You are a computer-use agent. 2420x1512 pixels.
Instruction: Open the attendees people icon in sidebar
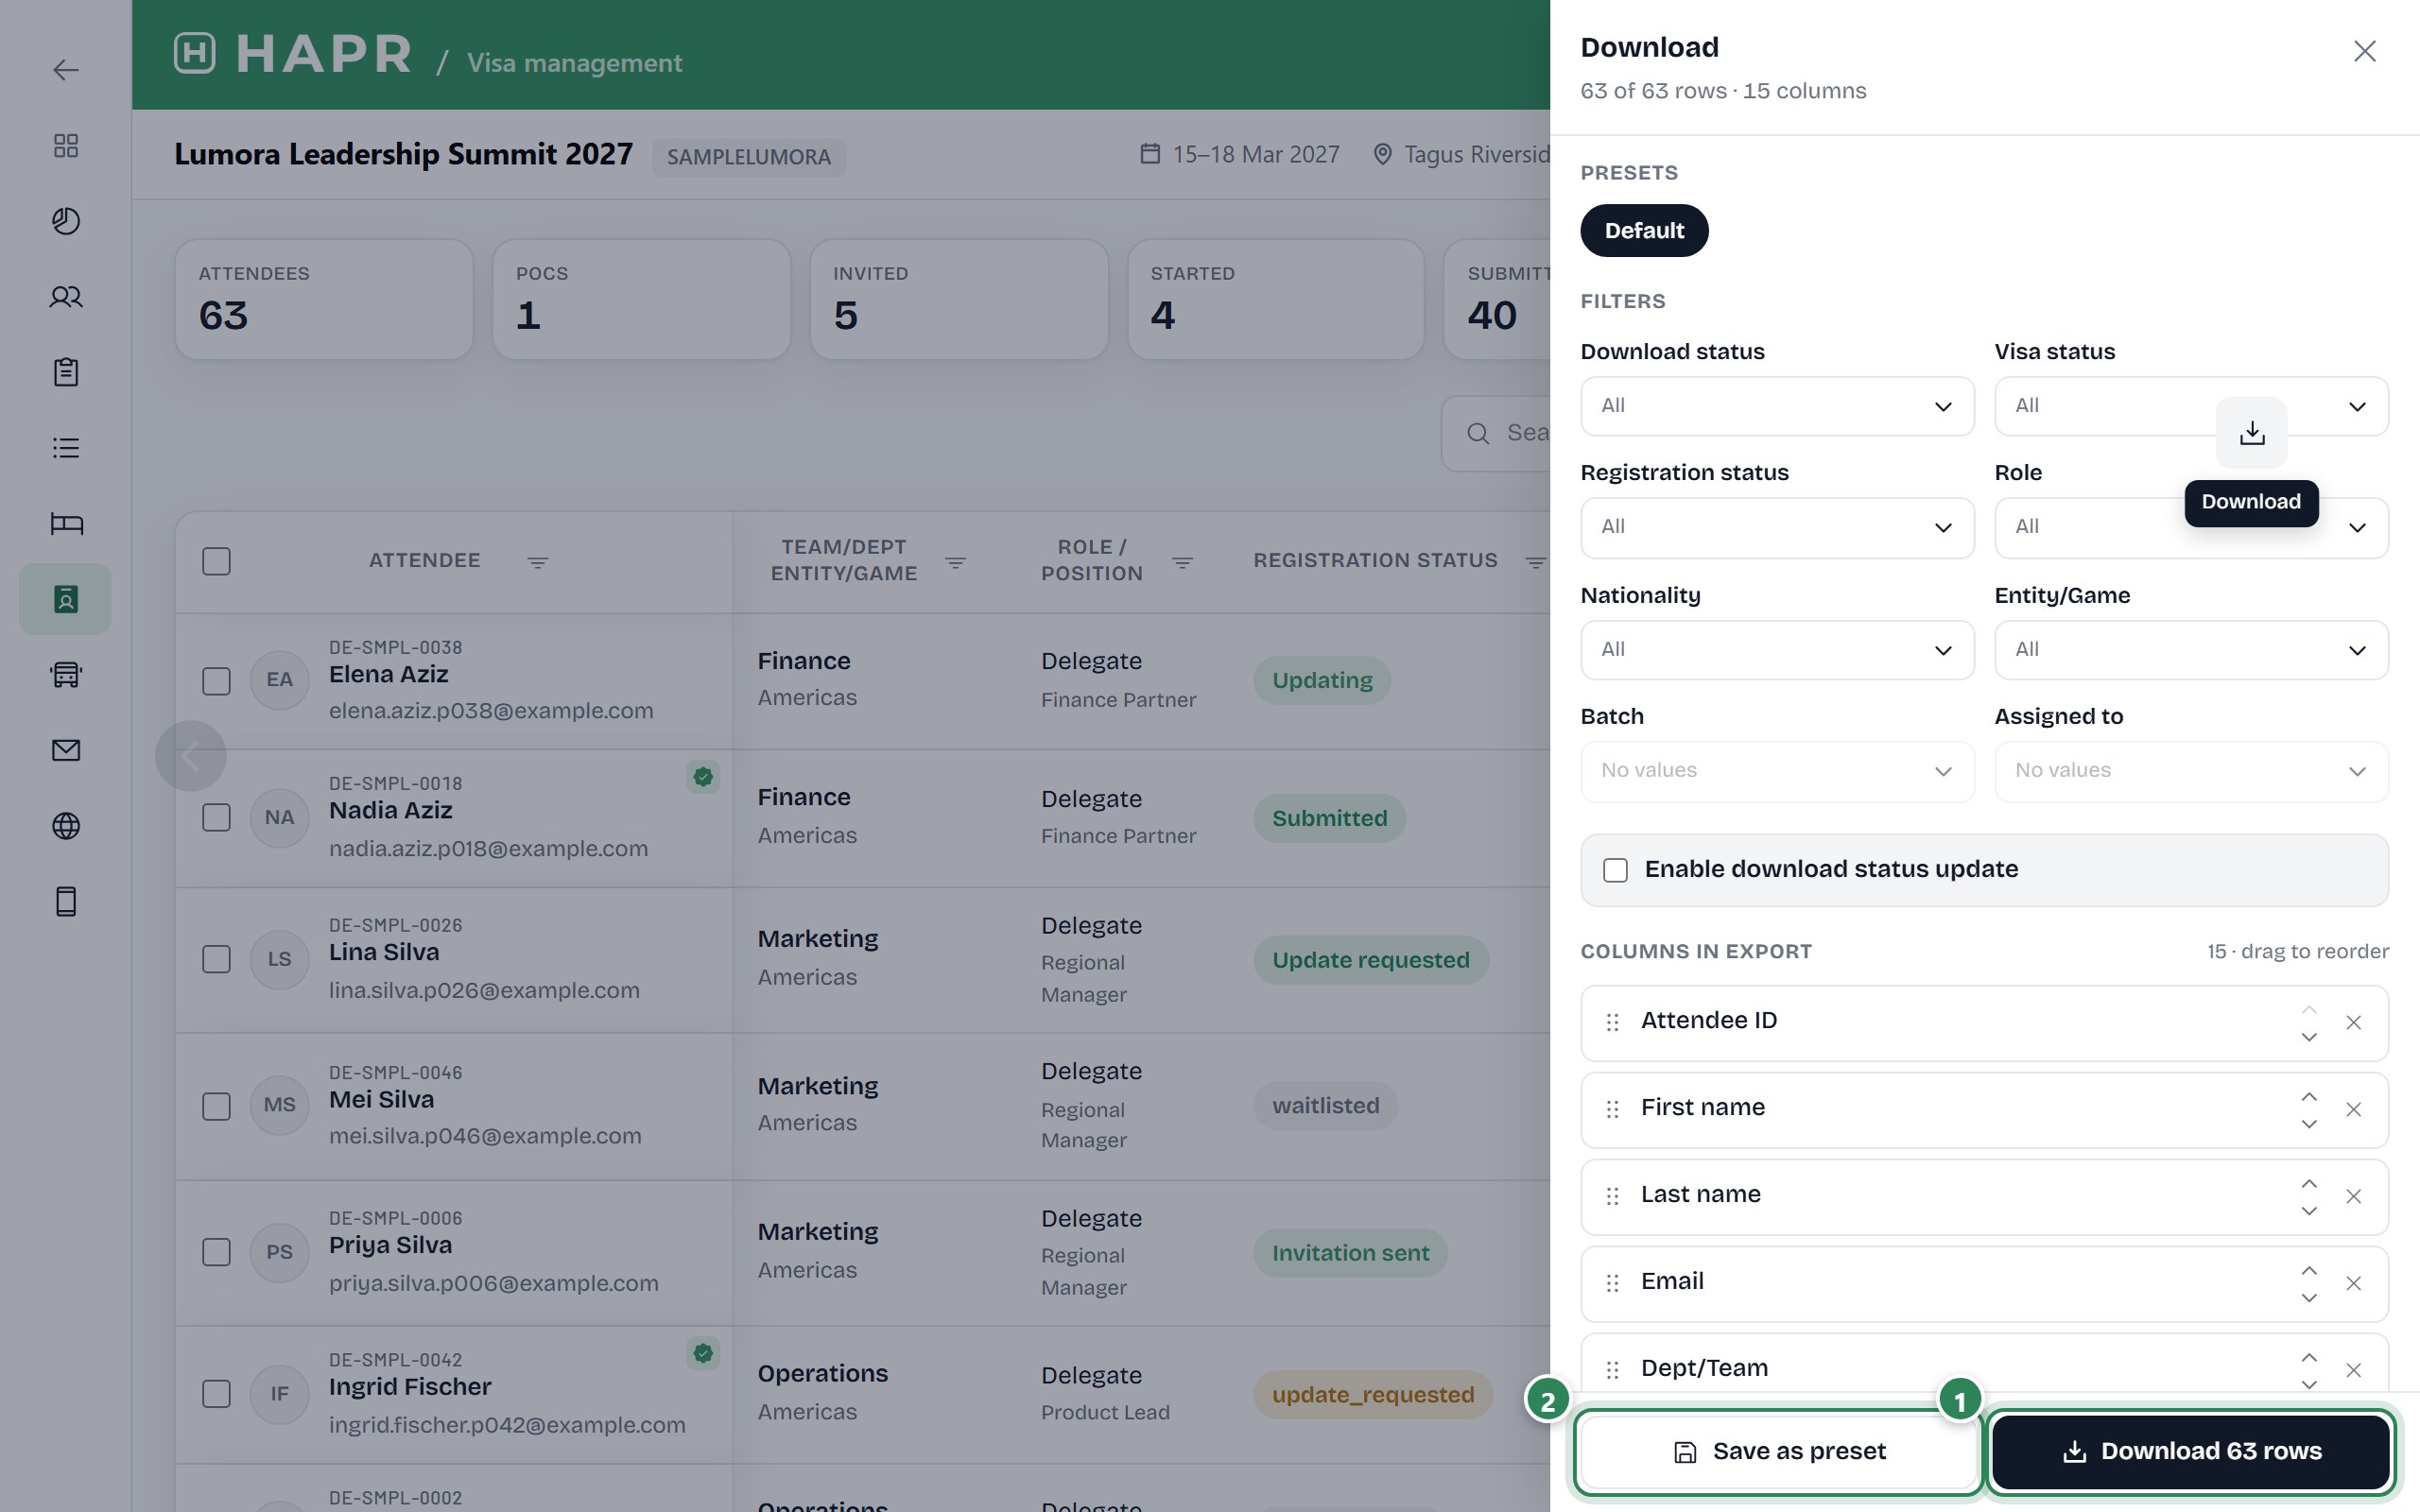pyautogui.click(x=66, y=297)
